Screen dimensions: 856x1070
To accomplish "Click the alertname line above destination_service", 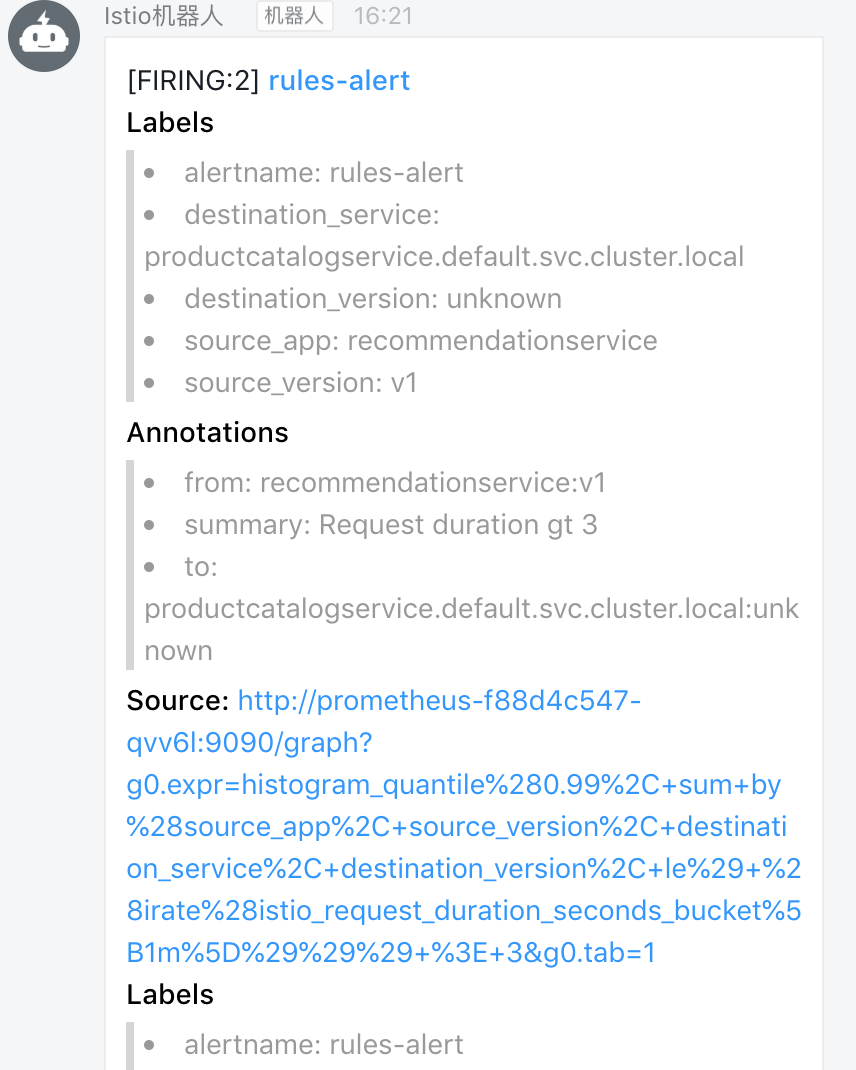I will click(323, 173).
